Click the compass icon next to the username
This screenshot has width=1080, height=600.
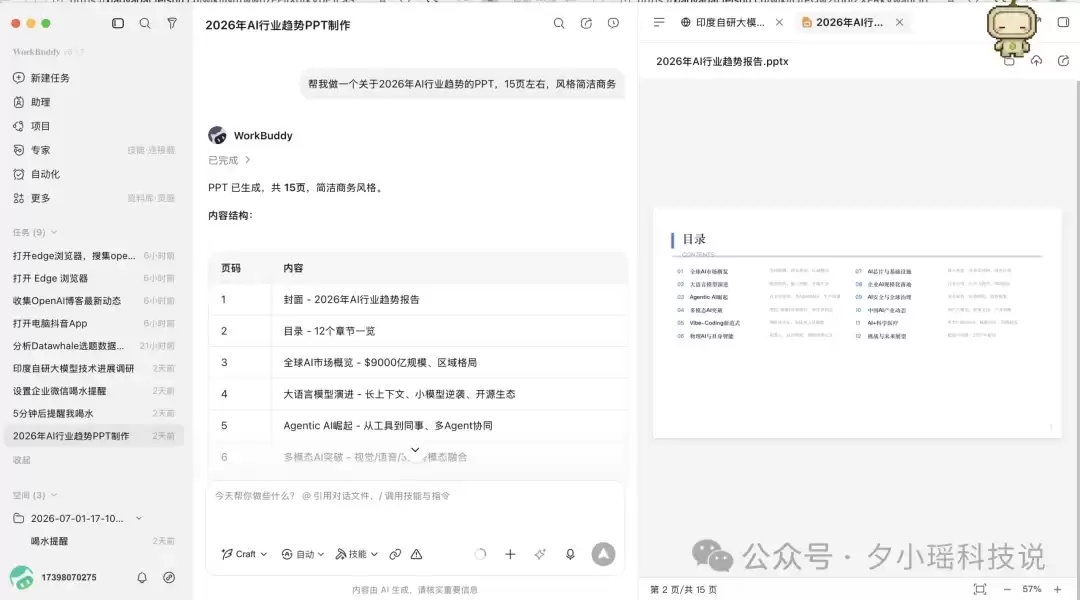(x=169, y=578)
